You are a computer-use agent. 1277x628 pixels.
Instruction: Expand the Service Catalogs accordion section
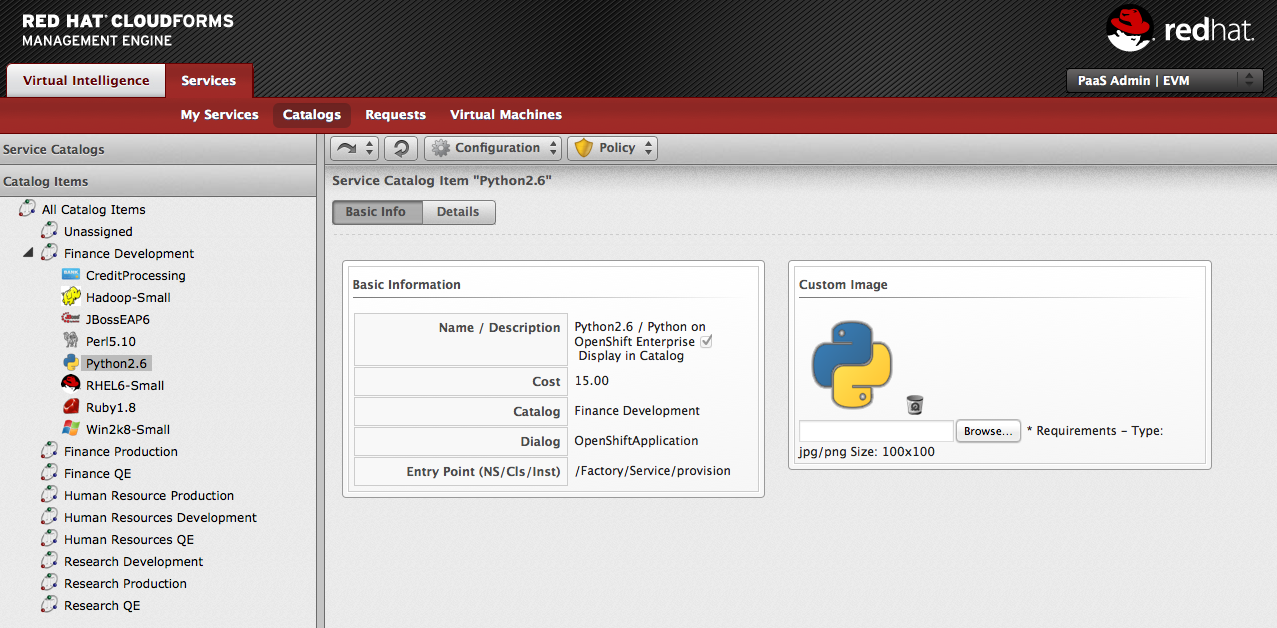tap(54, 150)
